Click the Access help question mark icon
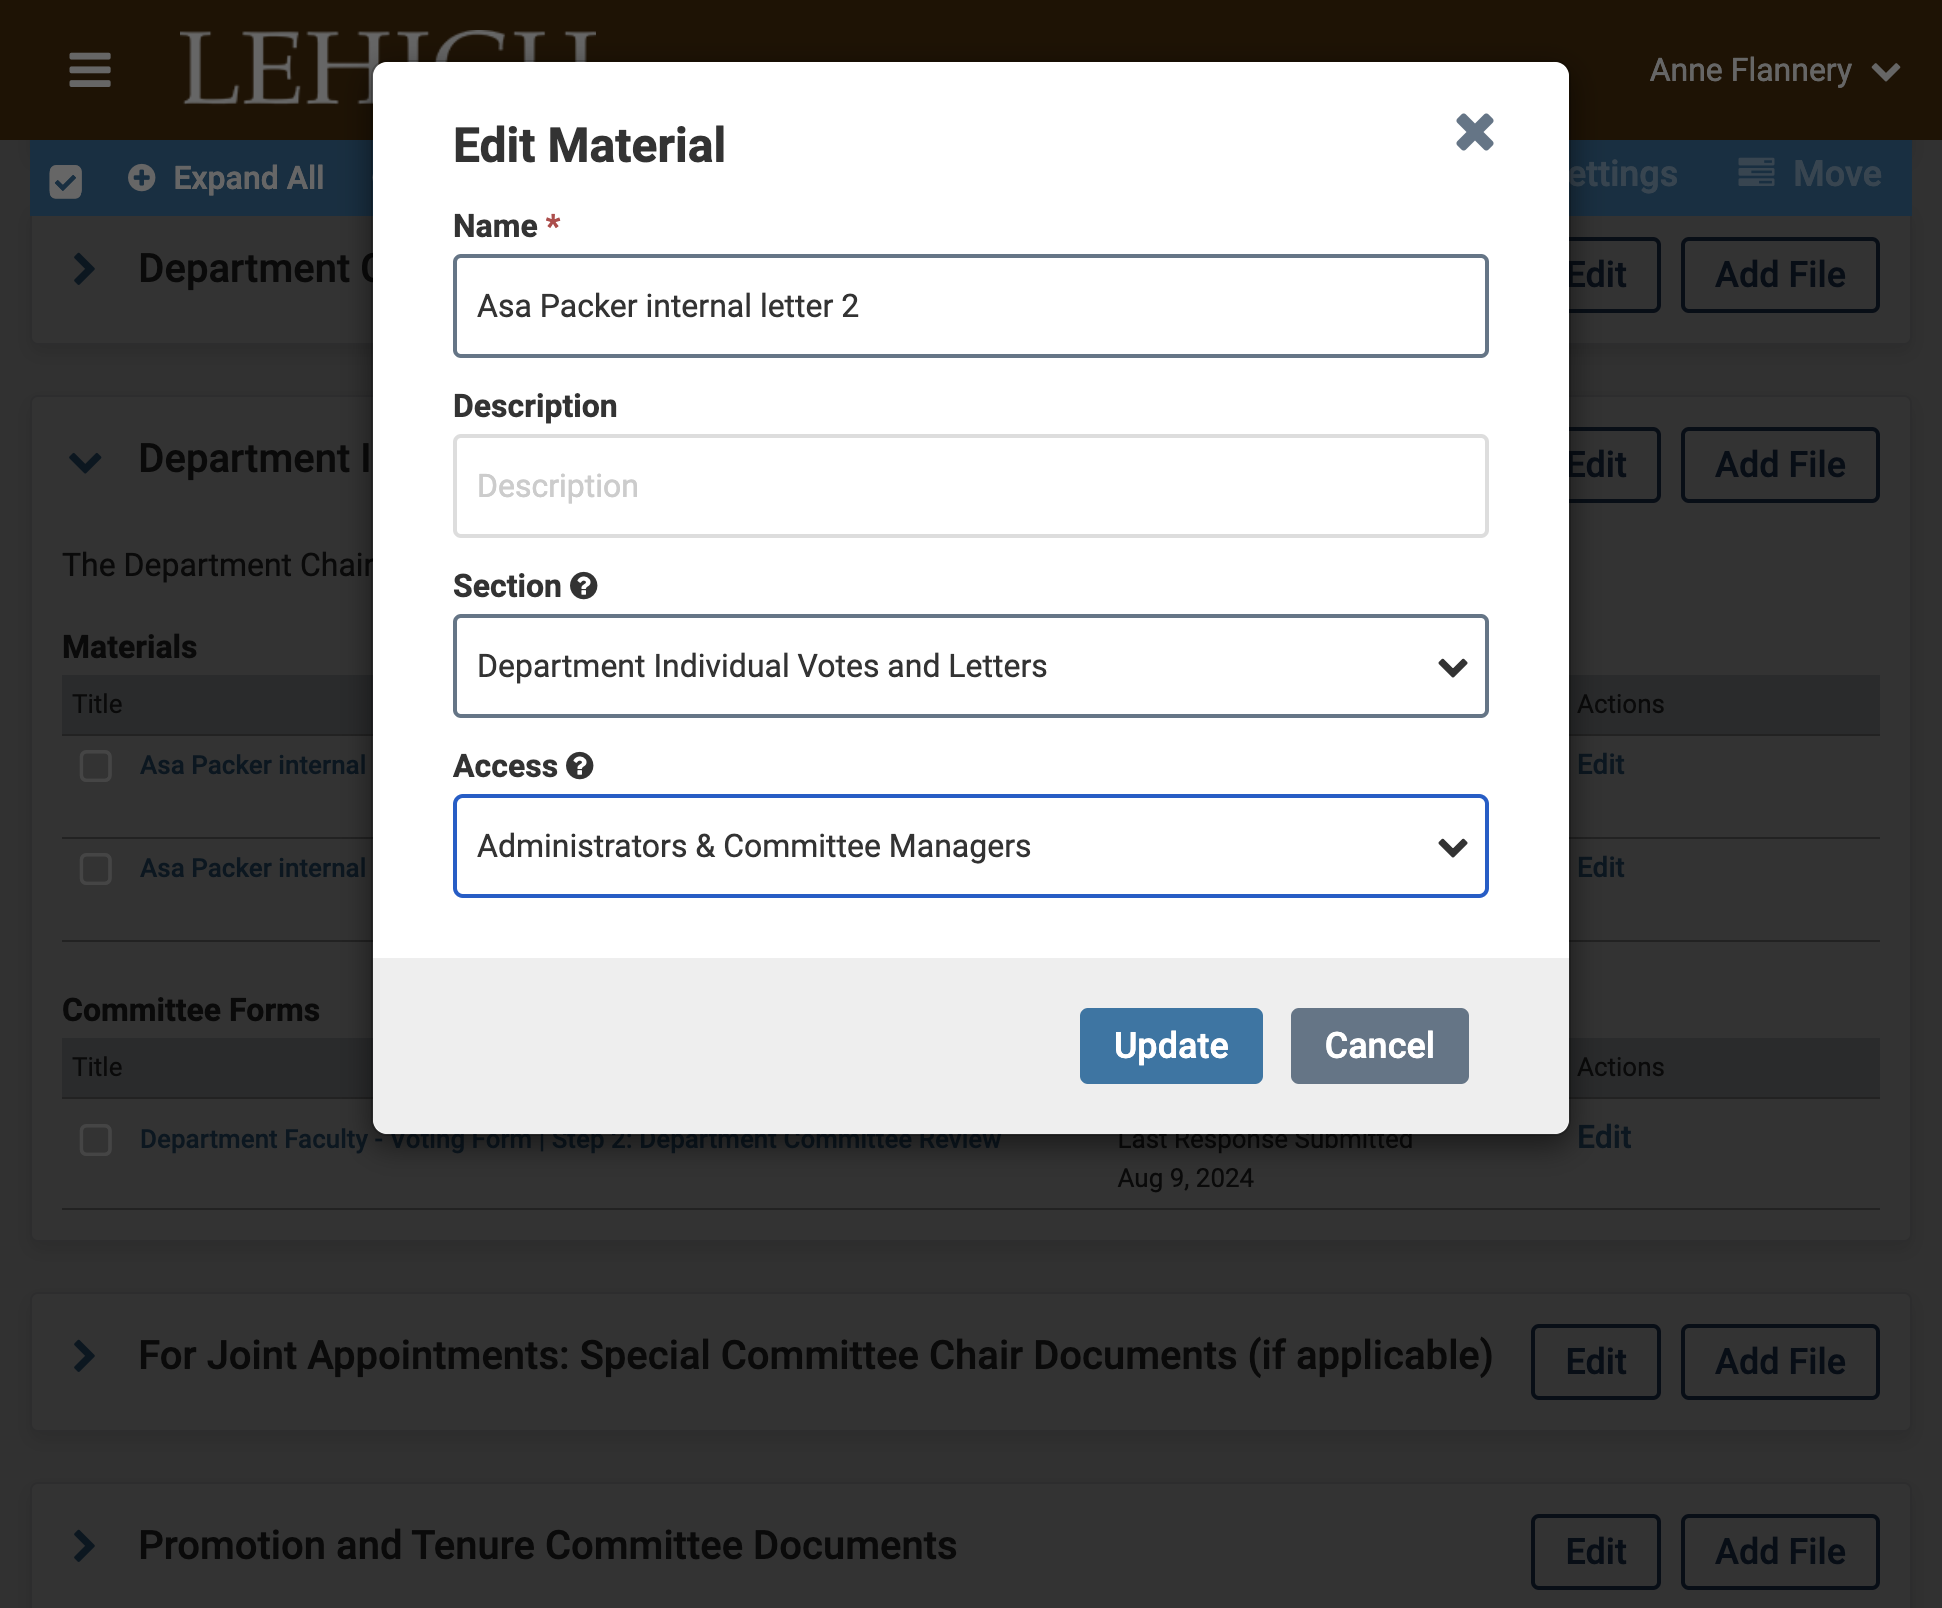Image resolution: width=1942 pixels, height=1608 pixels. (x=580, y=766)
